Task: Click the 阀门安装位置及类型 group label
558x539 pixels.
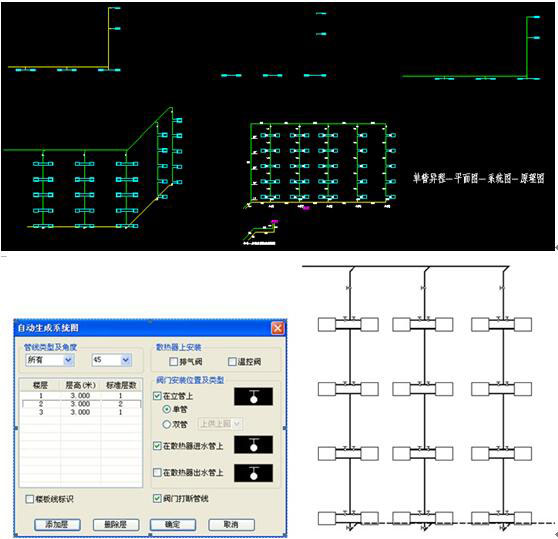Action: pyautogui.click(x=190, y=380)
